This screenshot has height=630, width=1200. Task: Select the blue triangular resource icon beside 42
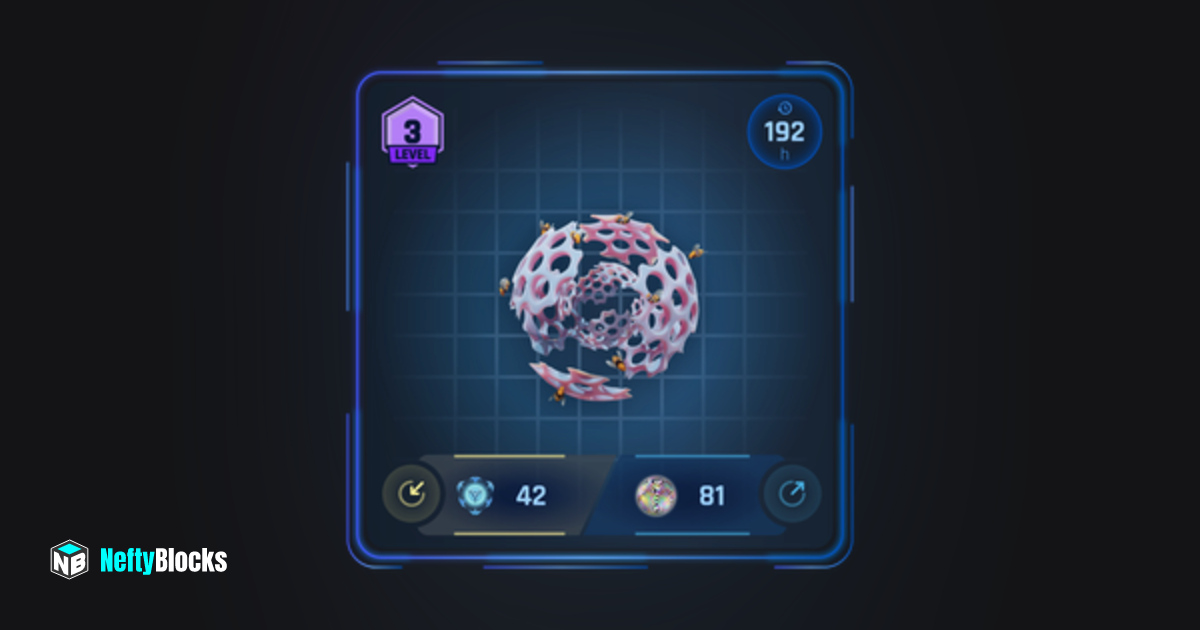(x=475, y=495)
